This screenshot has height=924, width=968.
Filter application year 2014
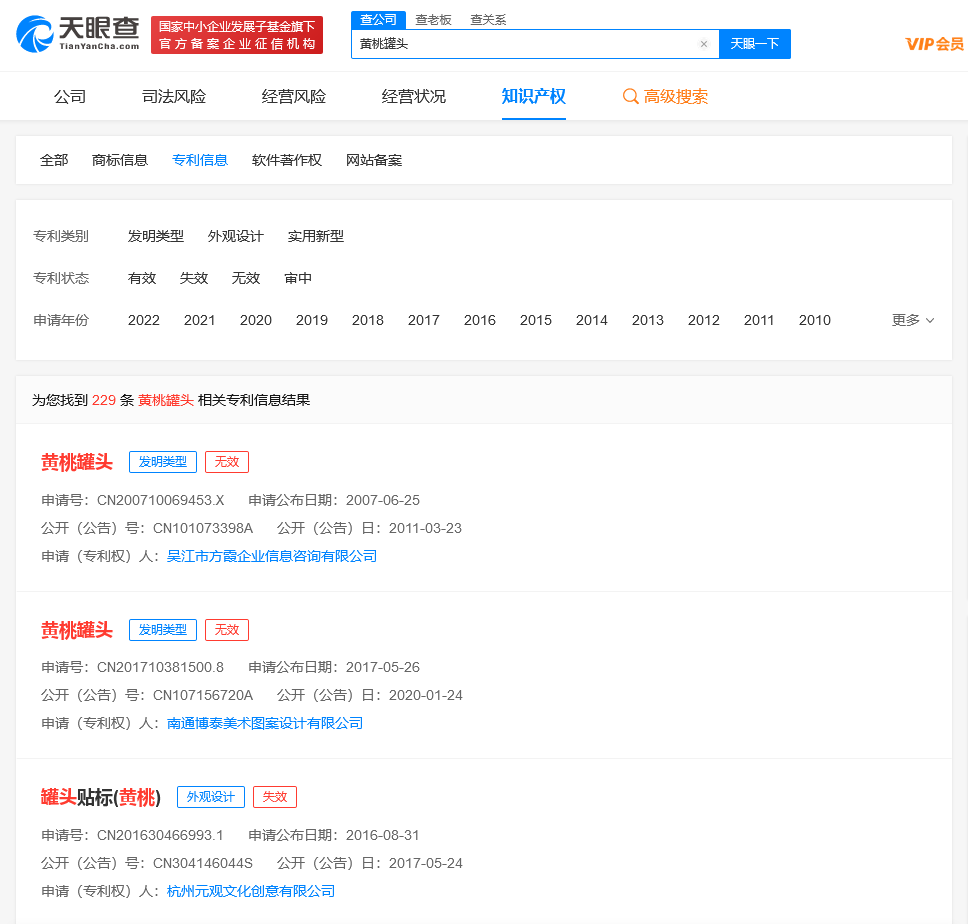point(591,320)
